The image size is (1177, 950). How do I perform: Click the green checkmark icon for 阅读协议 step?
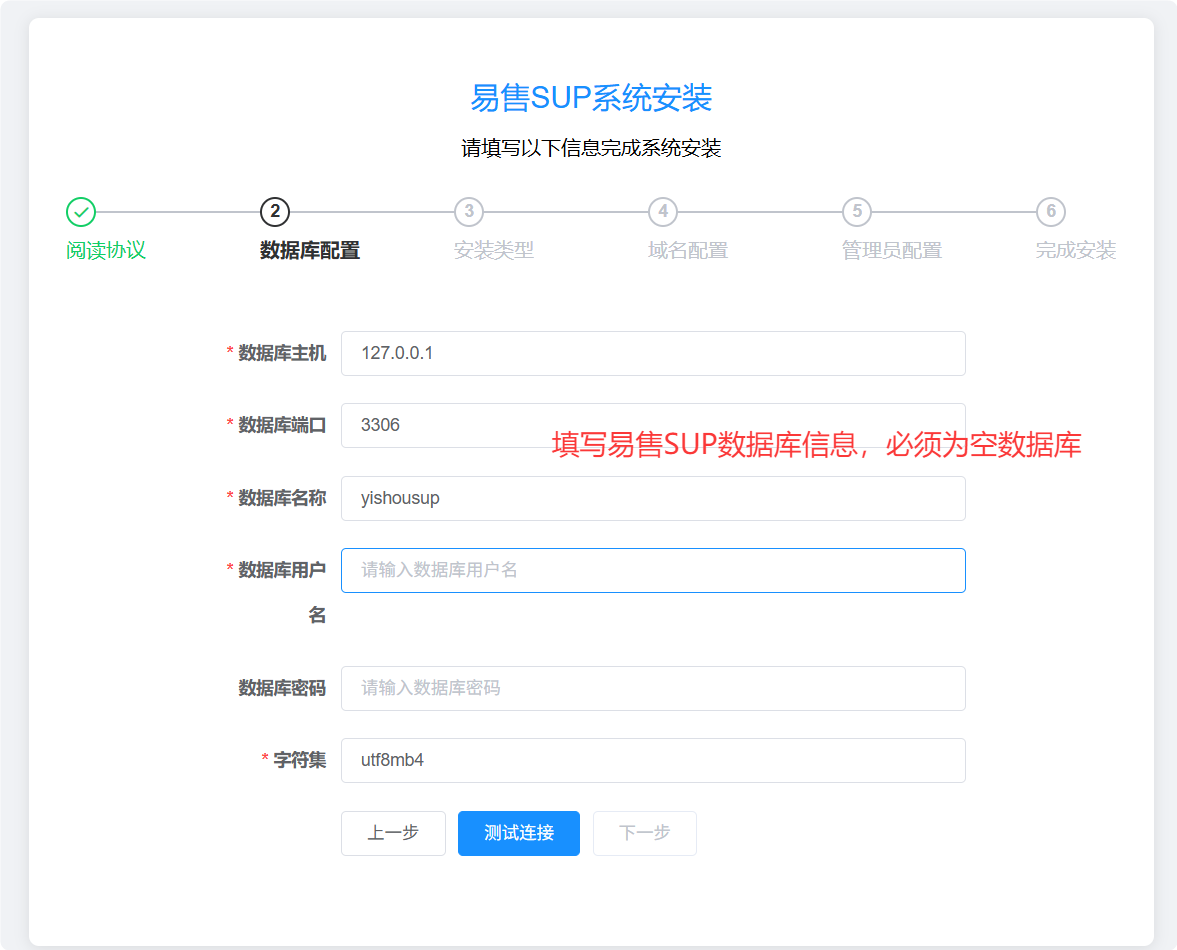click(80, 212)
